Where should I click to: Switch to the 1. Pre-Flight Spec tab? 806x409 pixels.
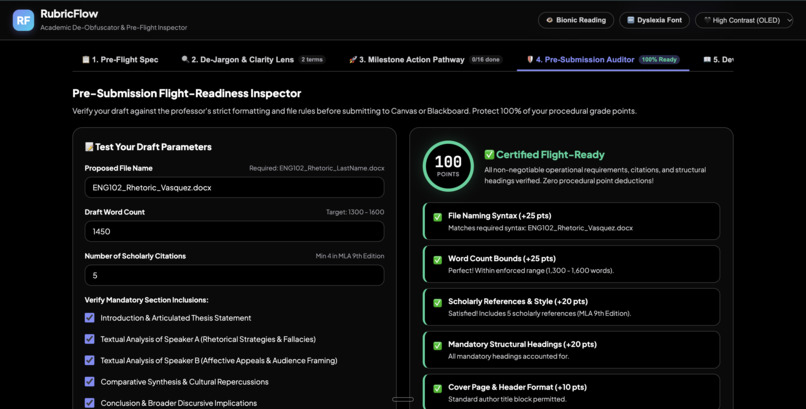pos(120,60)
